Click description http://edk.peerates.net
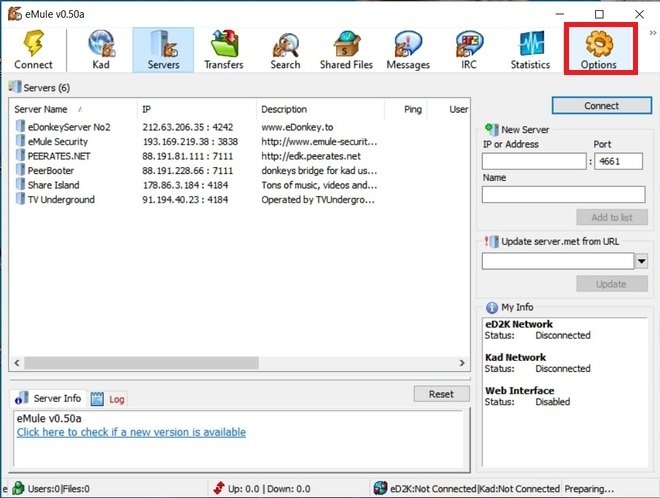Screen dimensions: 660x498 [311, 156]
